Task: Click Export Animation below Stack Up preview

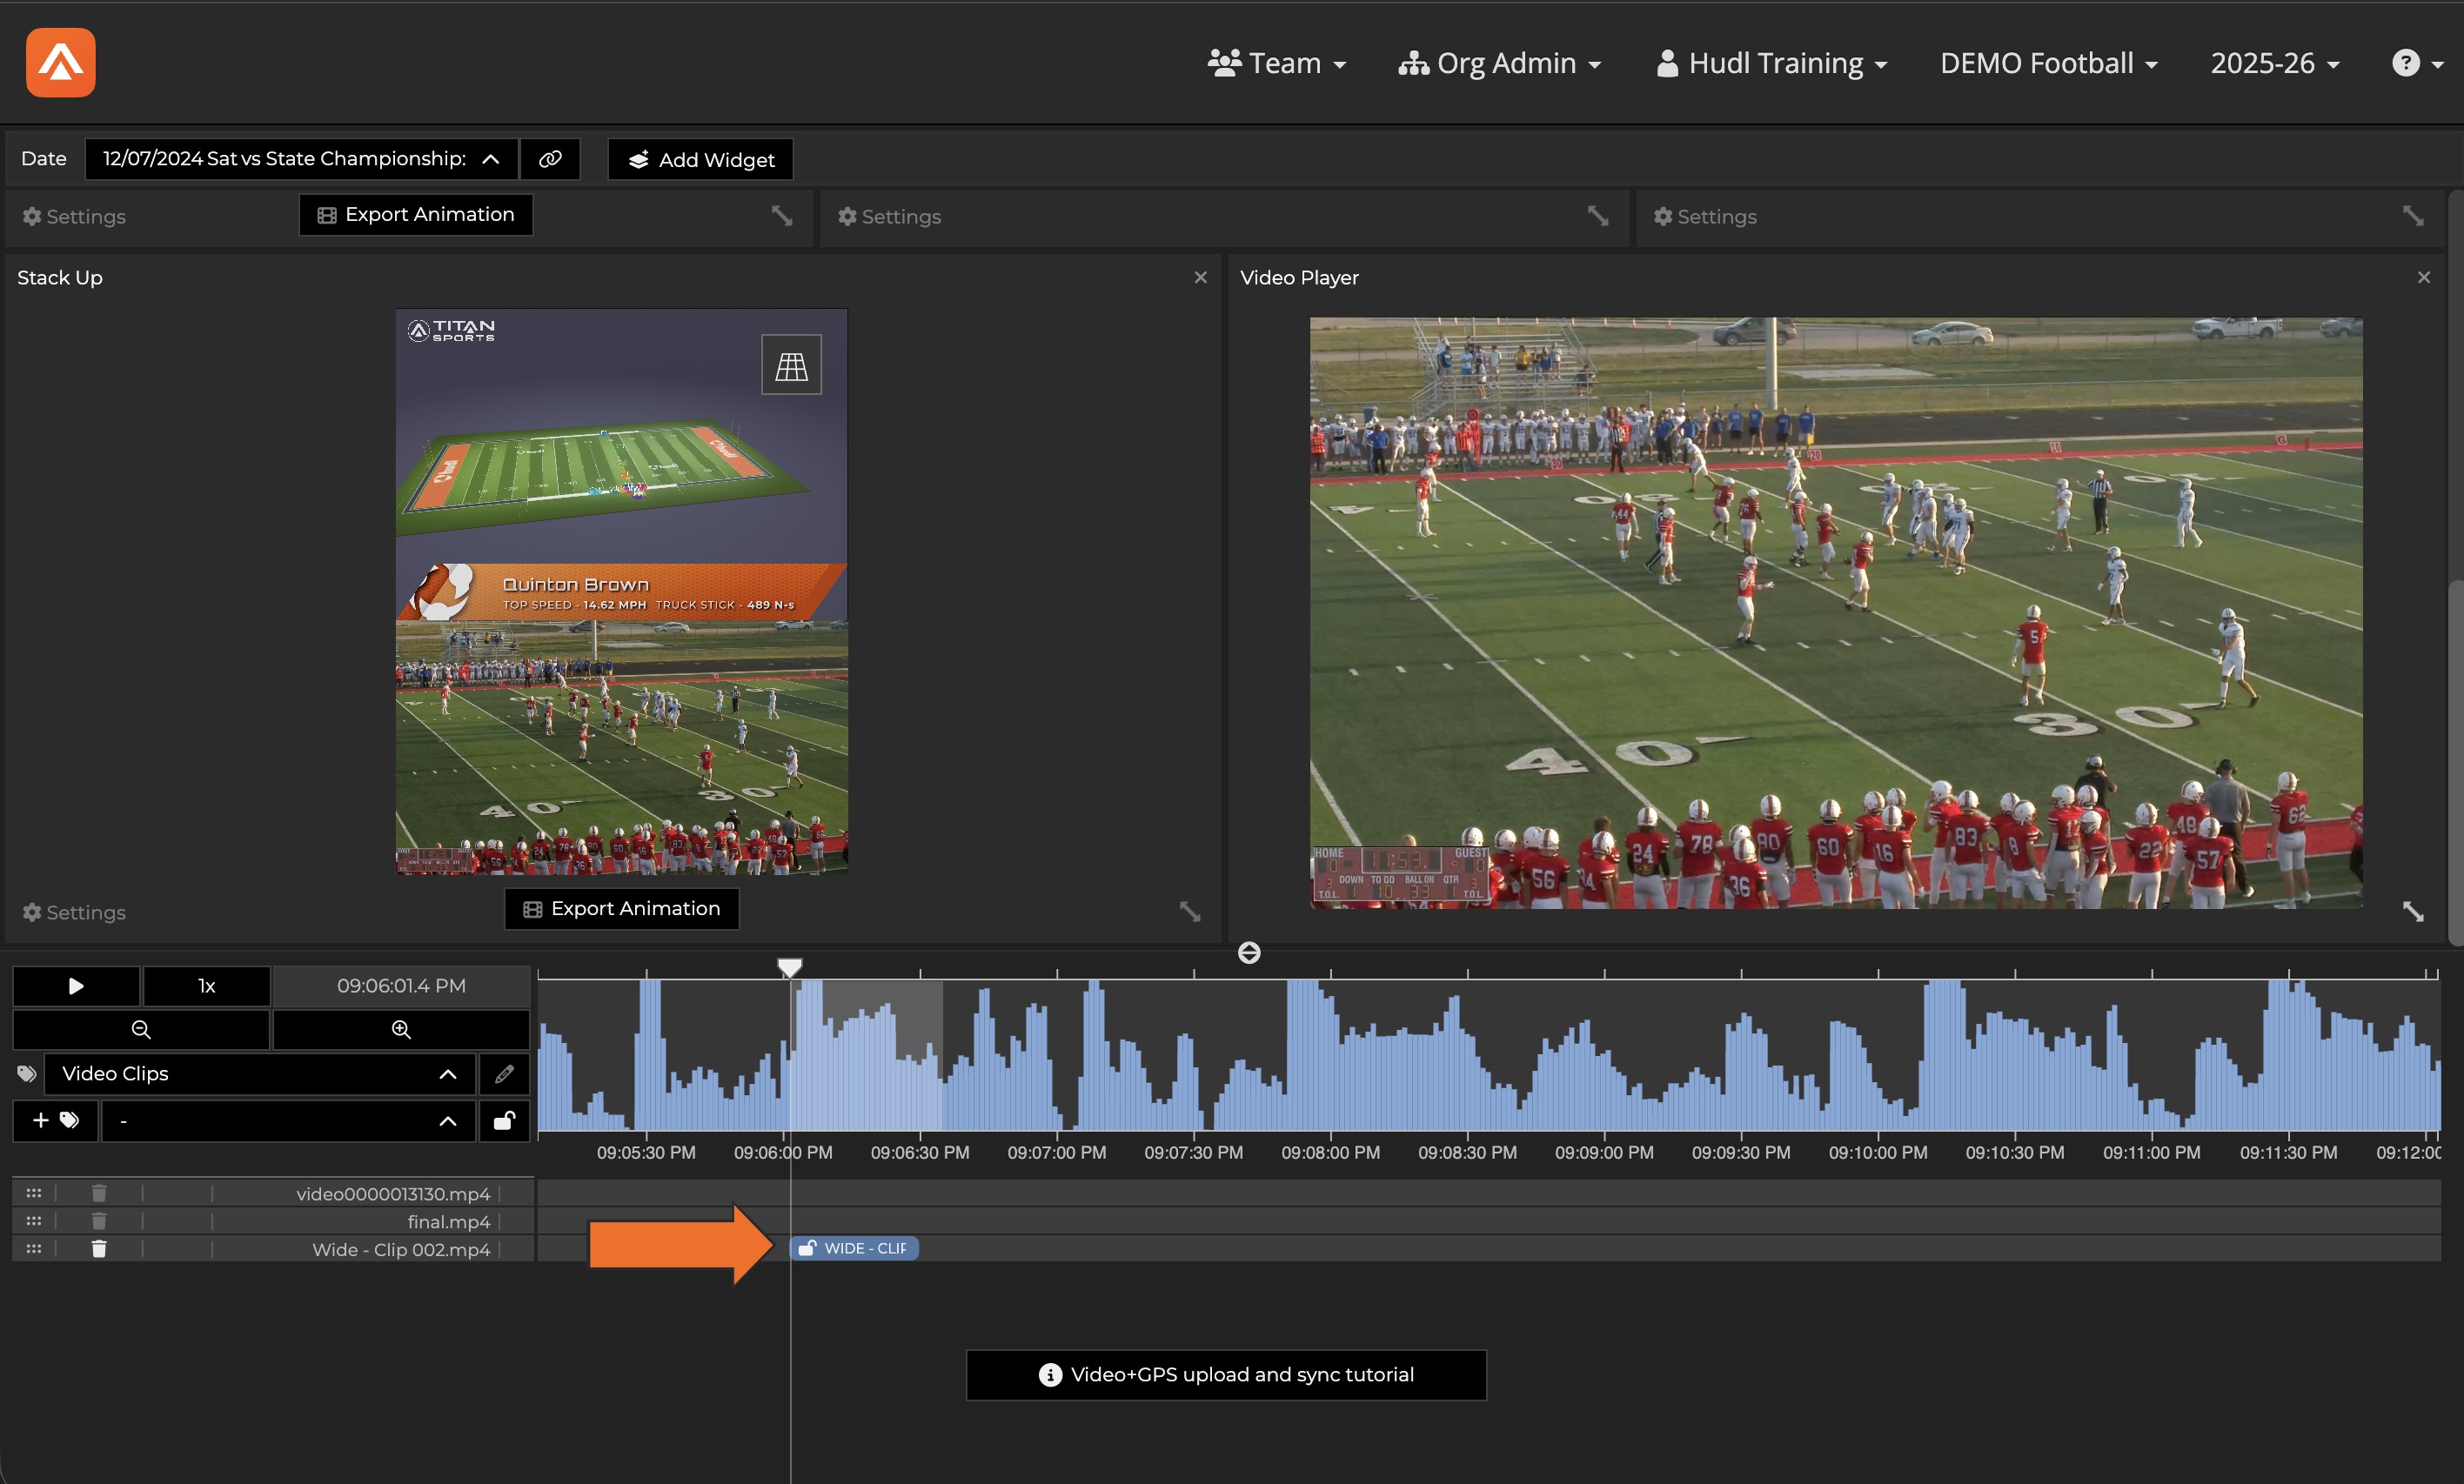Action: (x=622, y=908)
